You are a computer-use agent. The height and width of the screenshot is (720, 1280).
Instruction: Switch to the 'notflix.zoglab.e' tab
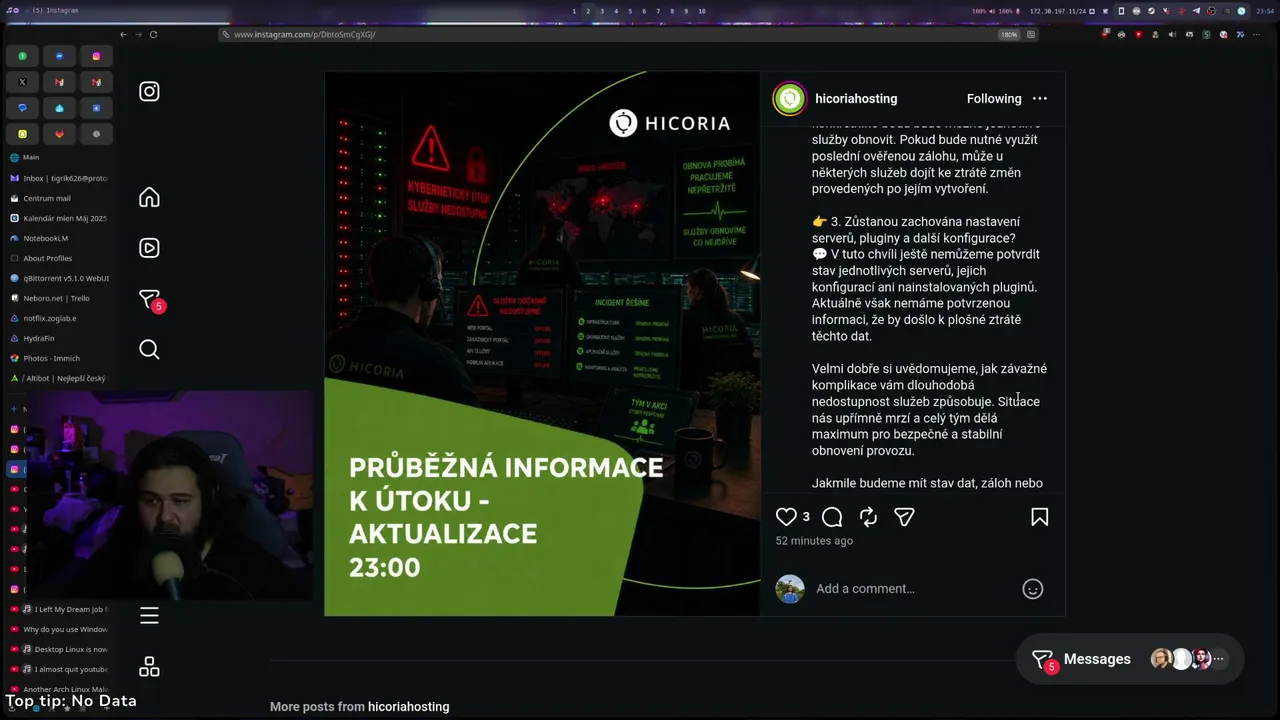point(59,318)
